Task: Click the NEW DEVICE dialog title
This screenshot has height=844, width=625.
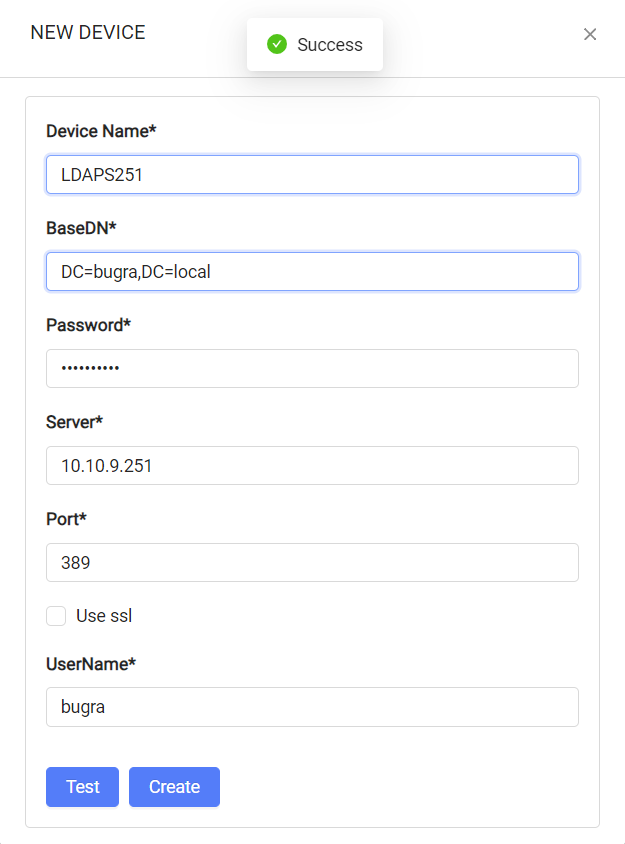Action: pyautogui.click(x=88, y=32)
